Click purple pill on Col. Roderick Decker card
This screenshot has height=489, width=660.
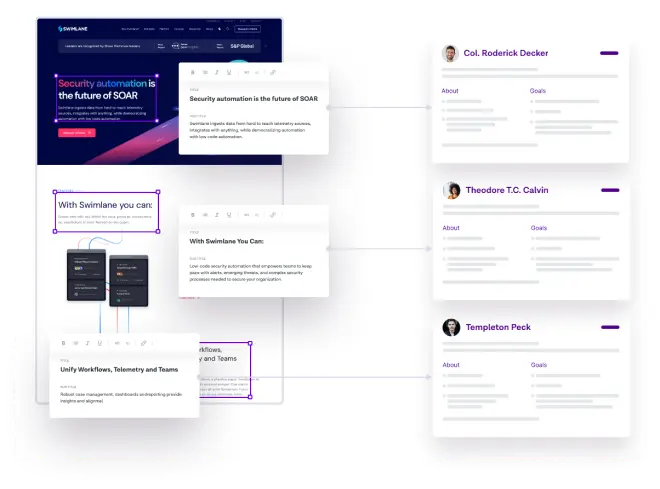tap(609, 53)
